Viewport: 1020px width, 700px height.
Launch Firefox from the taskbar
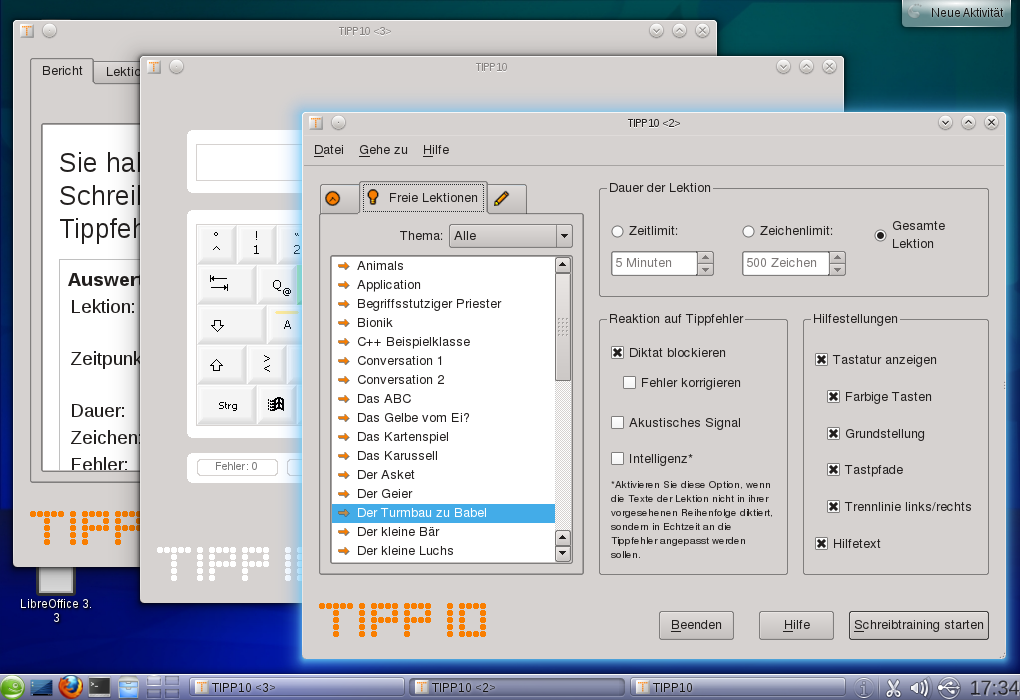click(70, 687)
